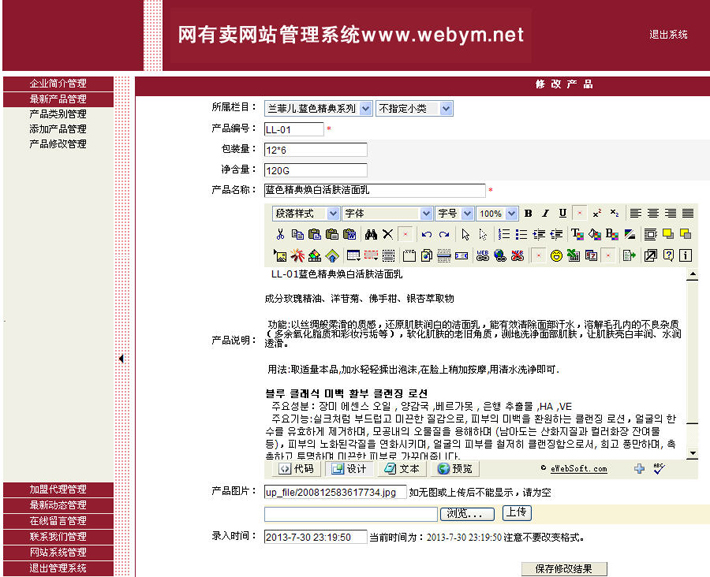Viewport: 710px width, 577px height.
Task: Insert an Excel spreadsheet
Action: pyautogui.click(x=573, y=255)
